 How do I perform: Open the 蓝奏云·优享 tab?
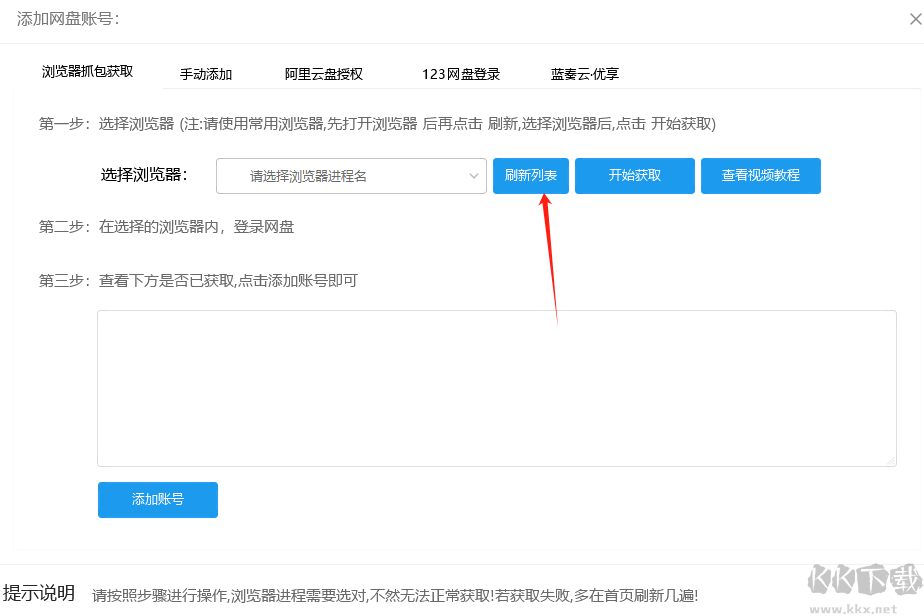coord(584,73)
